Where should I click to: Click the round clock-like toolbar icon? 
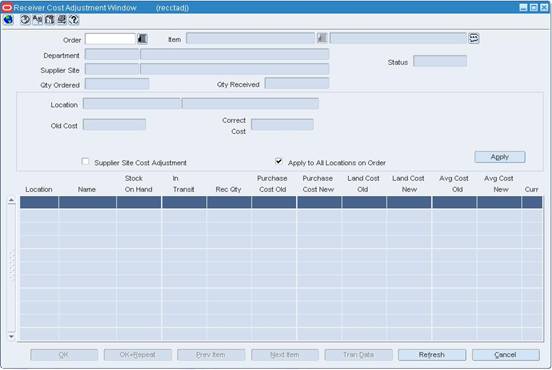tap(25, 20)
